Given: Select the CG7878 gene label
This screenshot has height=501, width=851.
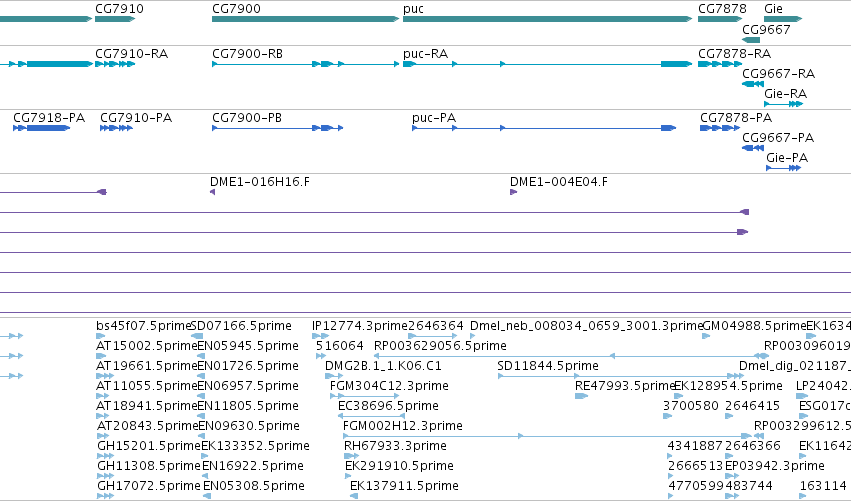Looking at the screenshot, I should click(722, 9).
